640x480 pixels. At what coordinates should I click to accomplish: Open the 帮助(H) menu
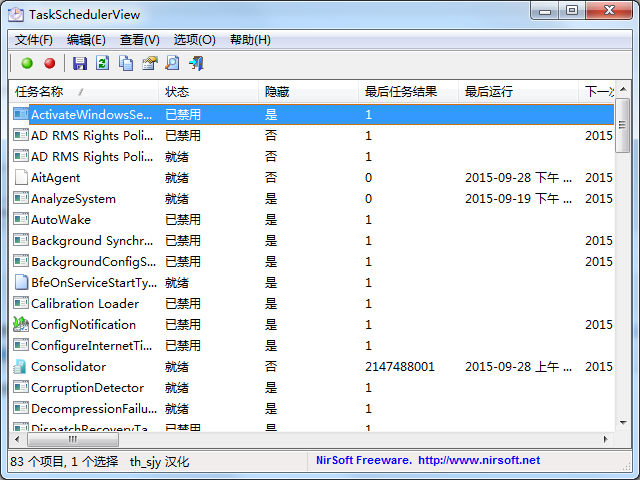coord(250,40)
